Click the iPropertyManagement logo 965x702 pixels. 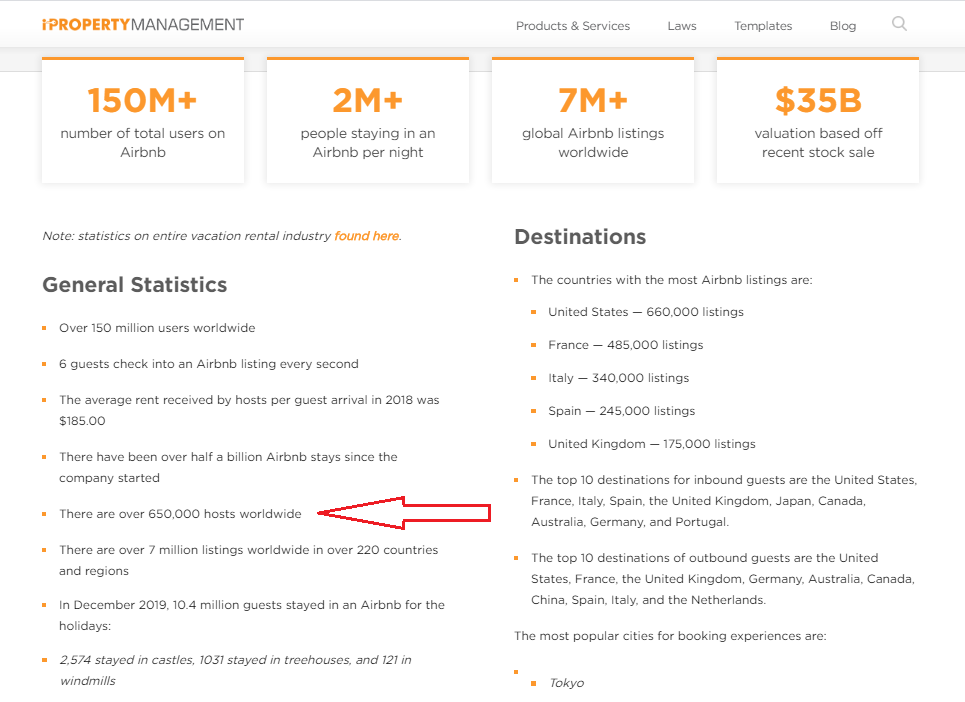pyautogui.click(x=140, y=24)
